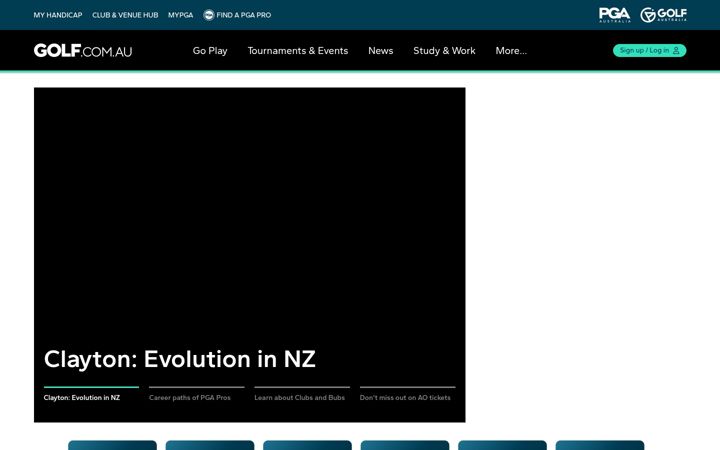Go to the MyPGA link
The image size is (720, 450).
pyautogui.click(x=180, y=15)
